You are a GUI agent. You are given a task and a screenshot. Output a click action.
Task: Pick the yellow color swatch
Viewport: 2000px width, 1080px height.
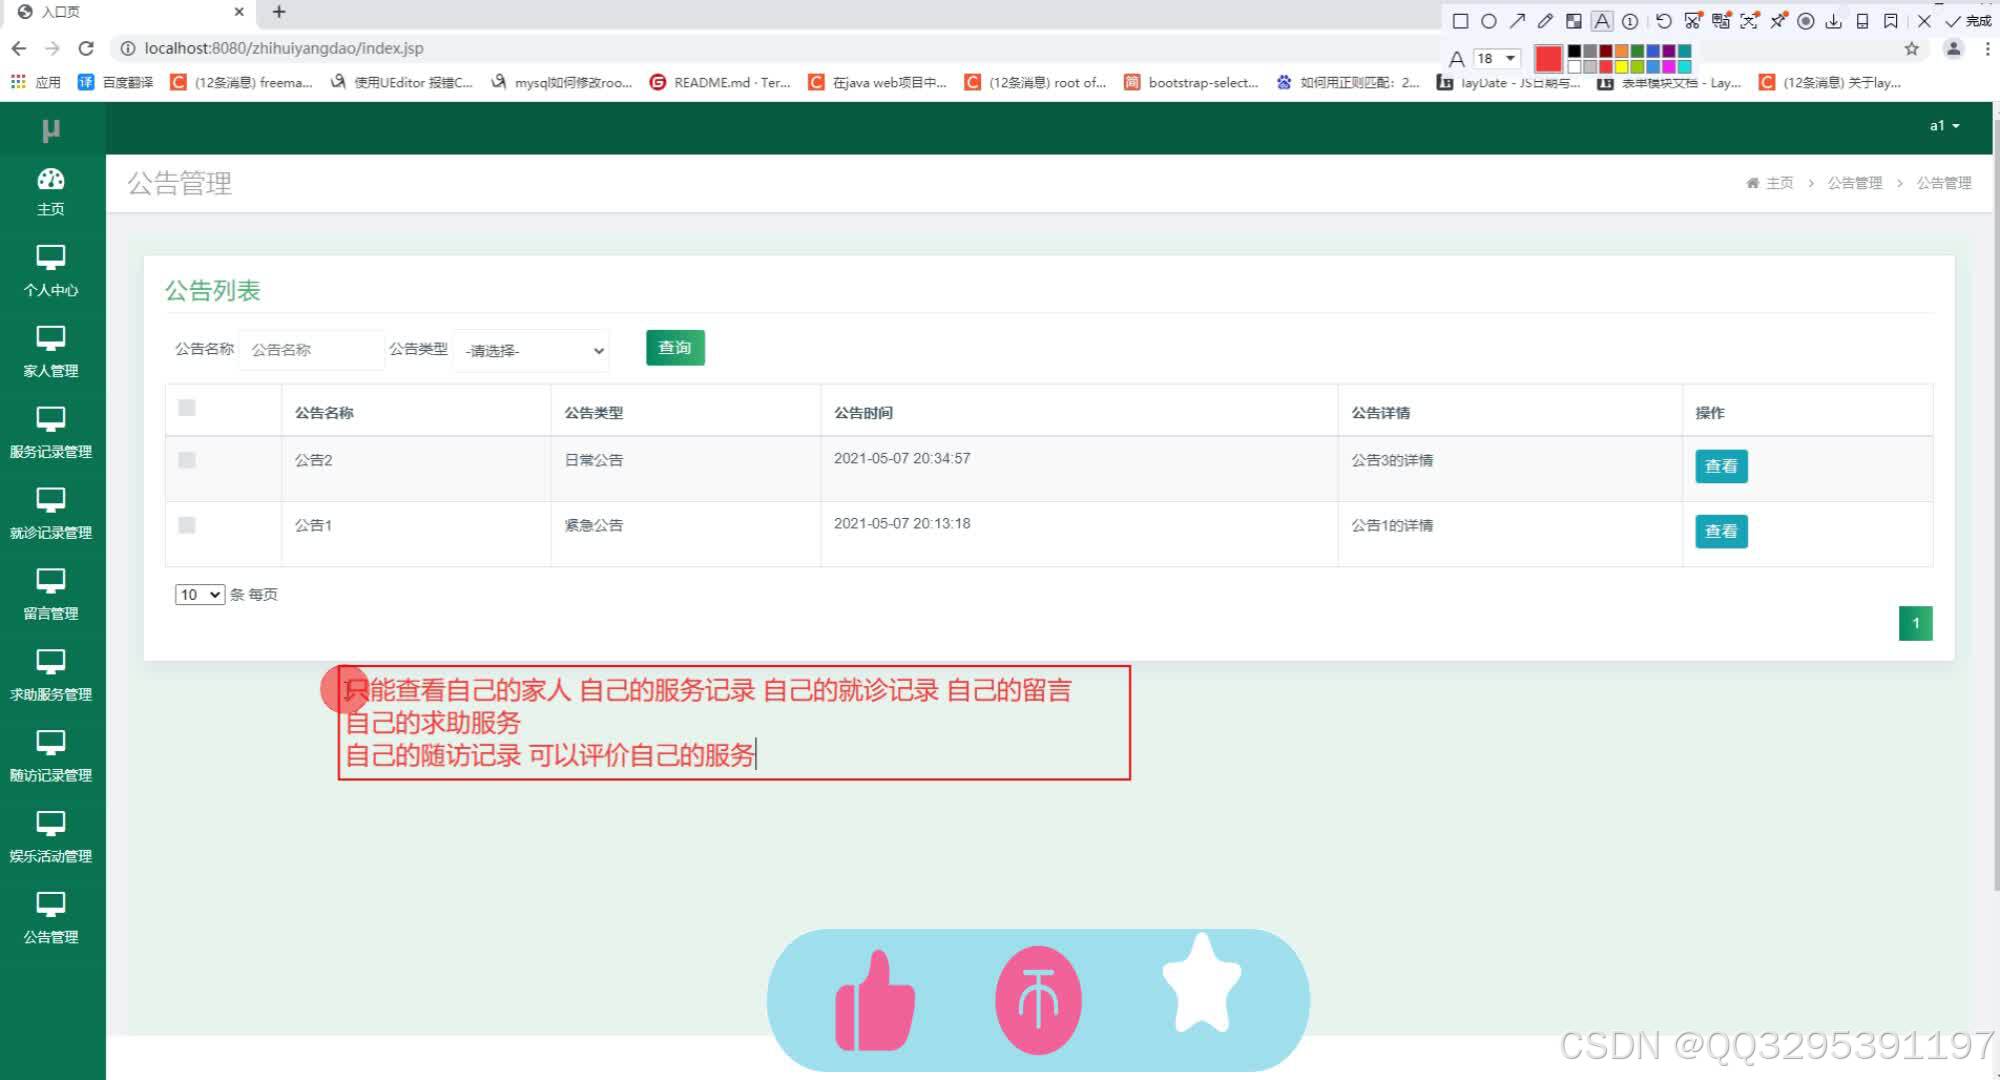[x=1621, y=67]
